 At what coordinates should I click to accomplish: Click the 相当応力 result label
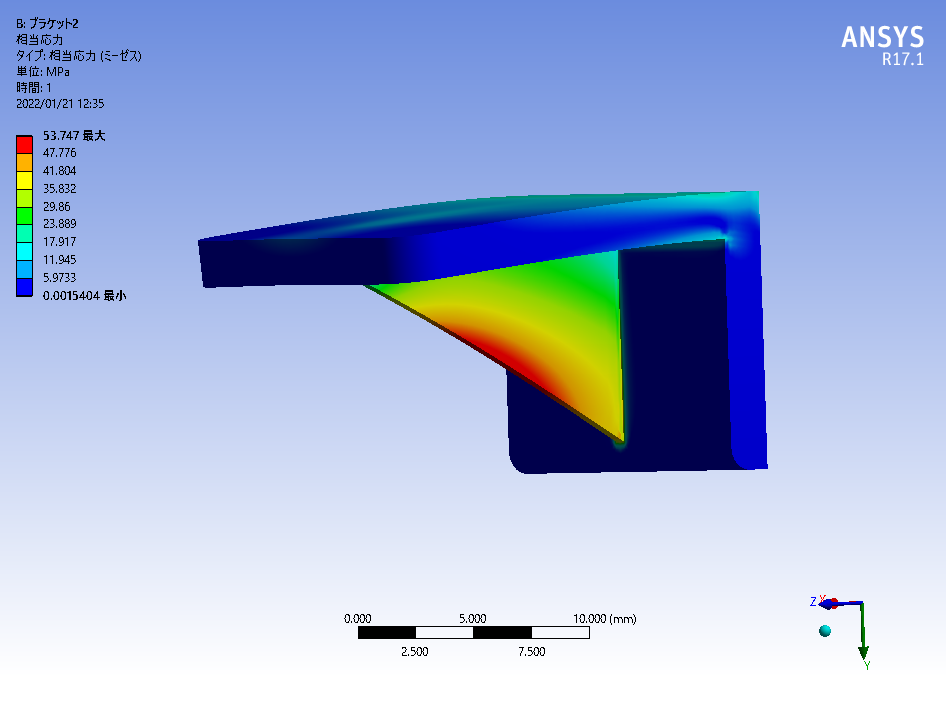(x=39, y=40)
